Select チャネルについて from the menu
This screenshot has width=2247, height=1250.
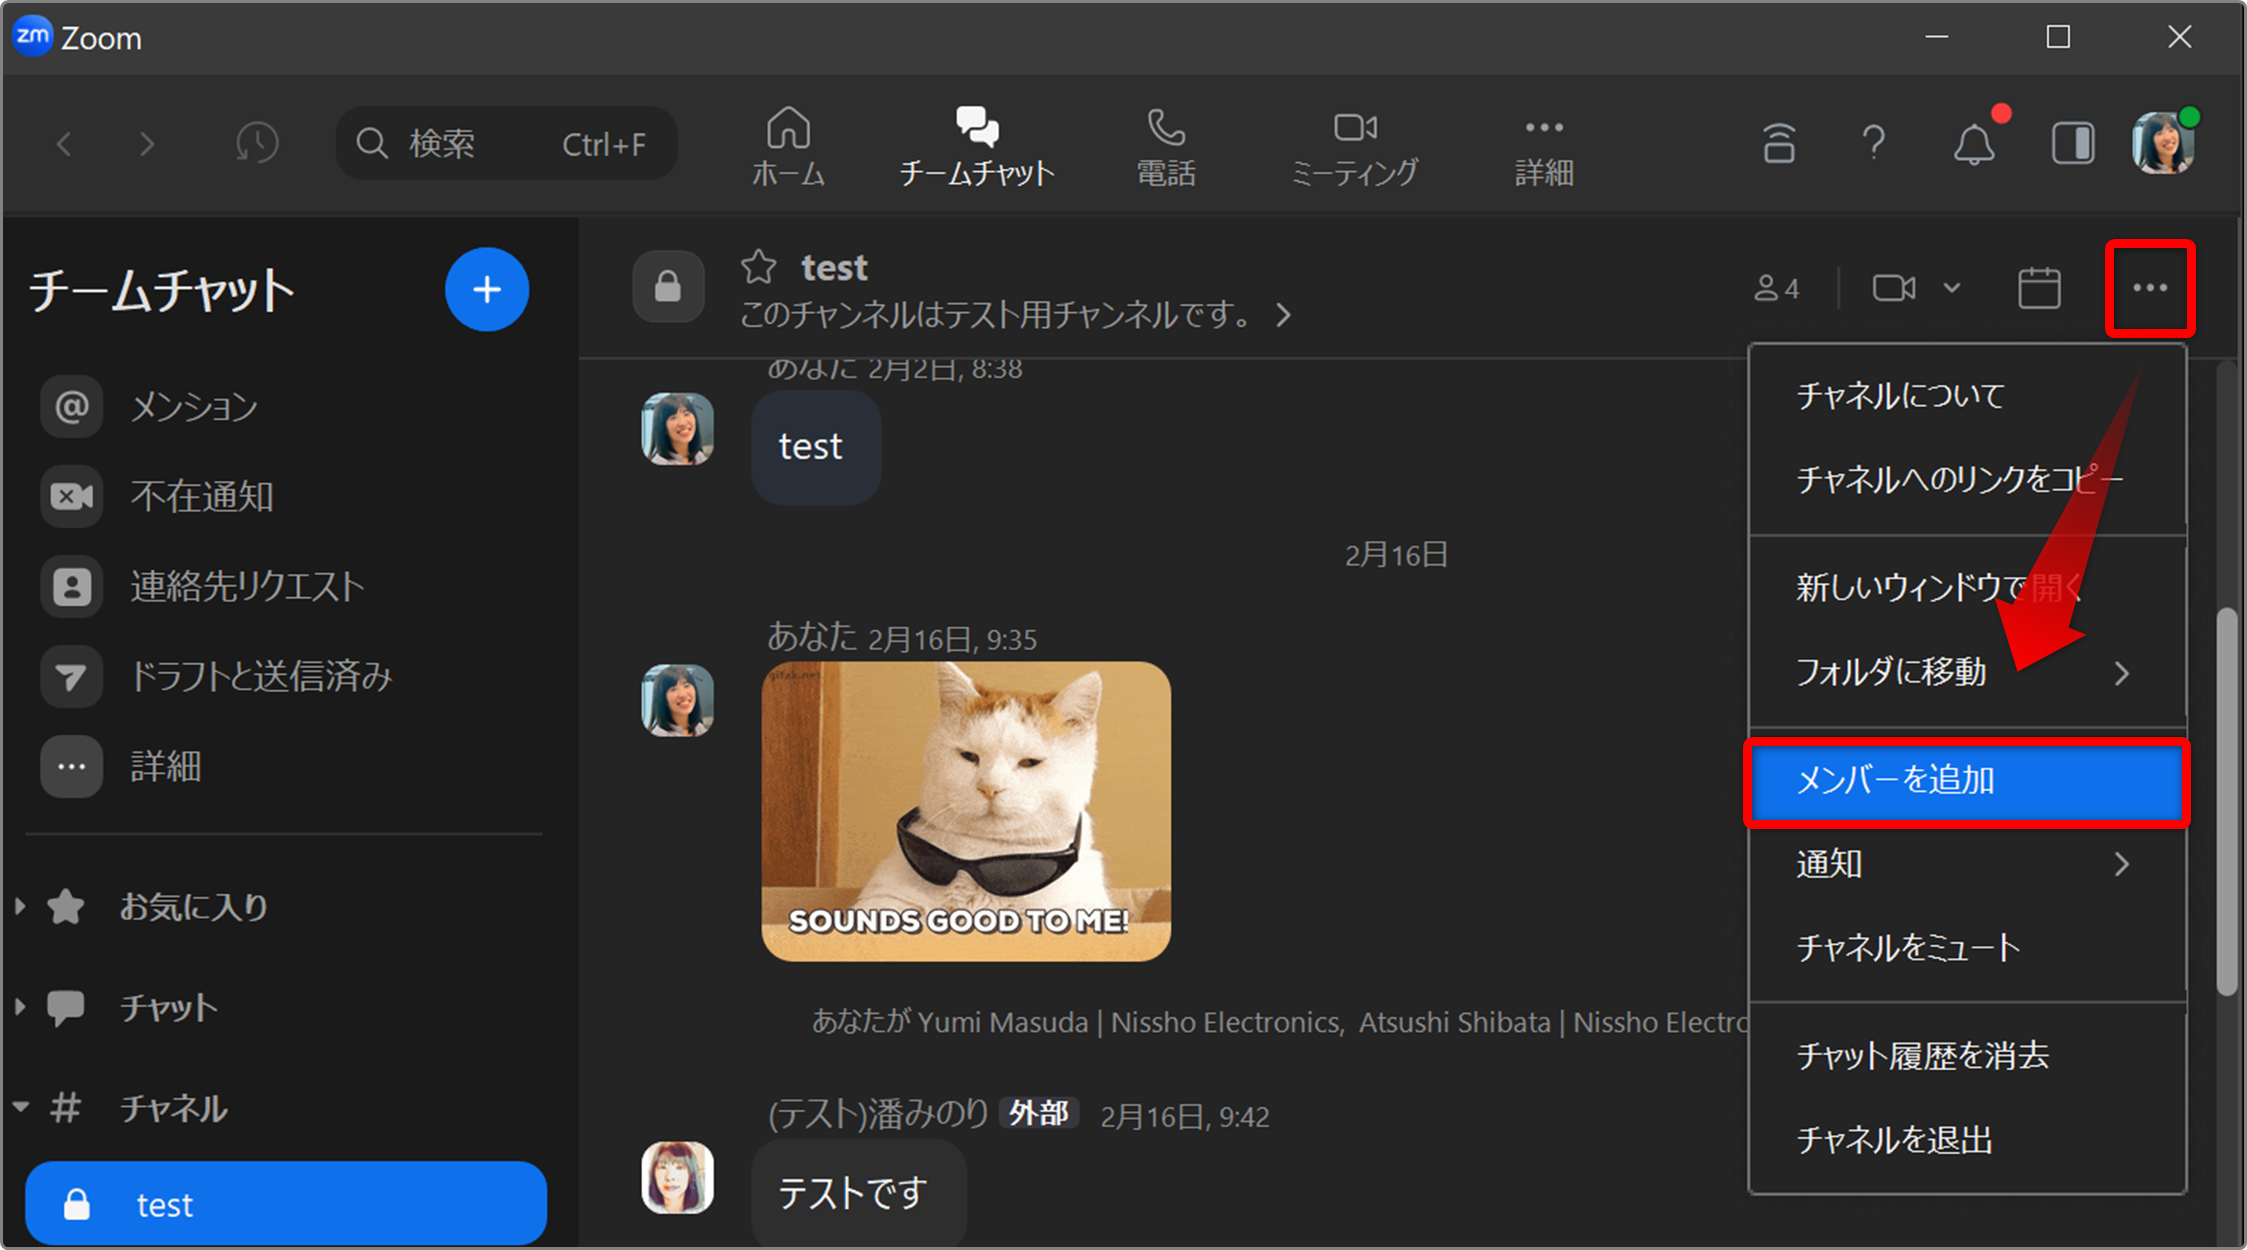[x=1967, y=396]
